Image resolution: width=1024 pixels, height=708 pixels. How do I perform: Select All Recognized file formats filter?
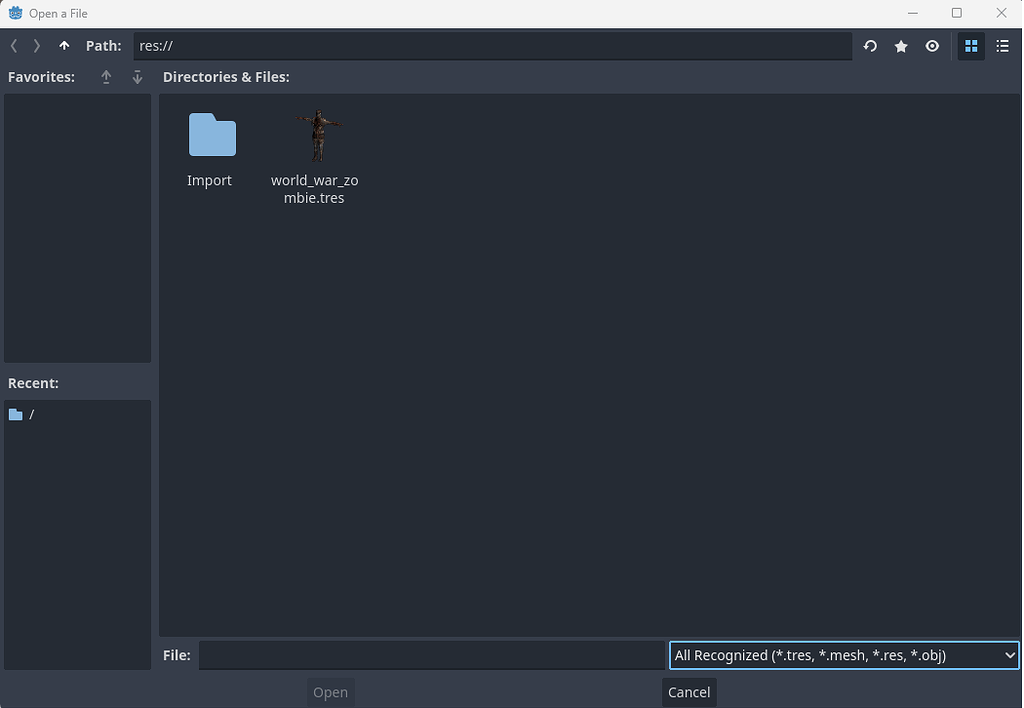coord(843,655)
